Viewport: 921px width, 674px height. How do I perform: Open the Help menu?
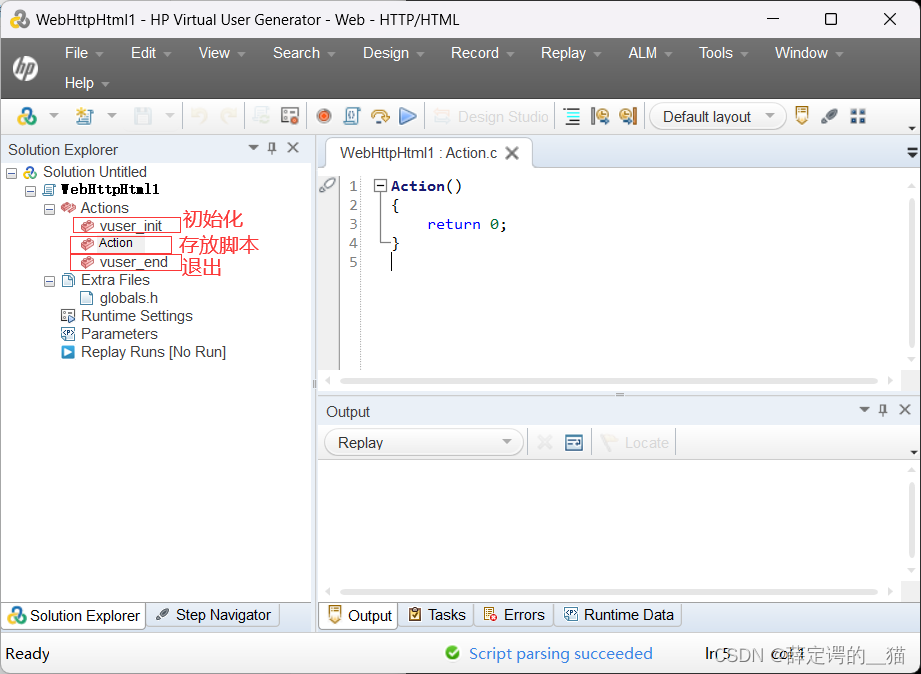point(87,83)
